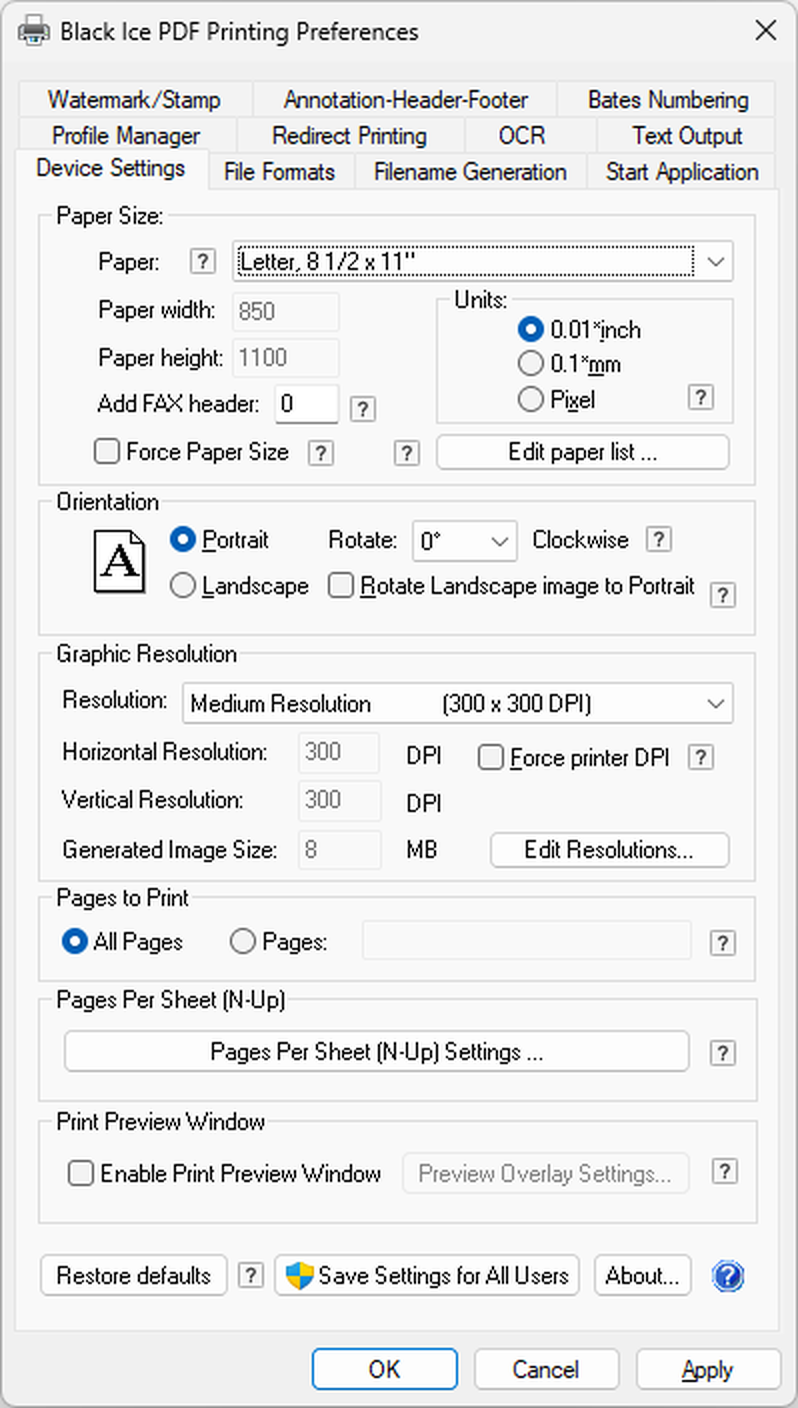This screenshot has height=1408, width=798.
Task: Open the OCR tab
Action: point(530,135)
